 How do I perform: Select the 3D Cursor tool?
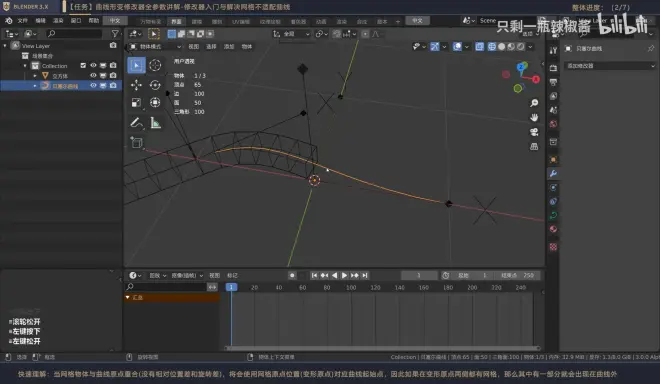click(x=155, y=65)
